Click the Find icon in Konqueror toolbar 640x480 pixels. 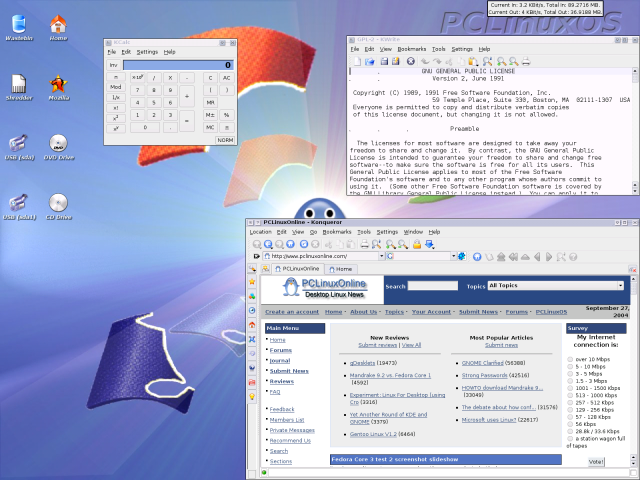[x=376, y=244]
